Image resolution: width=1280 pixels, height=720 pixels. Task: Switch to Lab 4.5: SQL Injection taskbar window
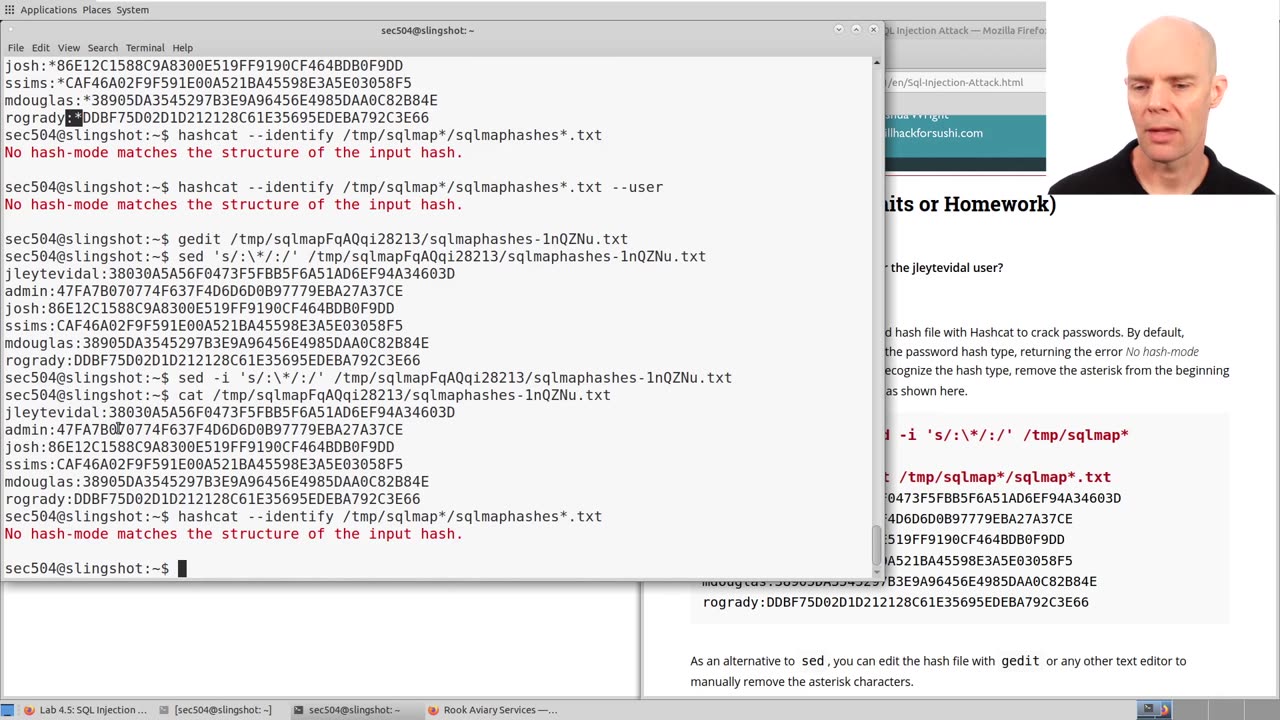[x=86, y=710]
